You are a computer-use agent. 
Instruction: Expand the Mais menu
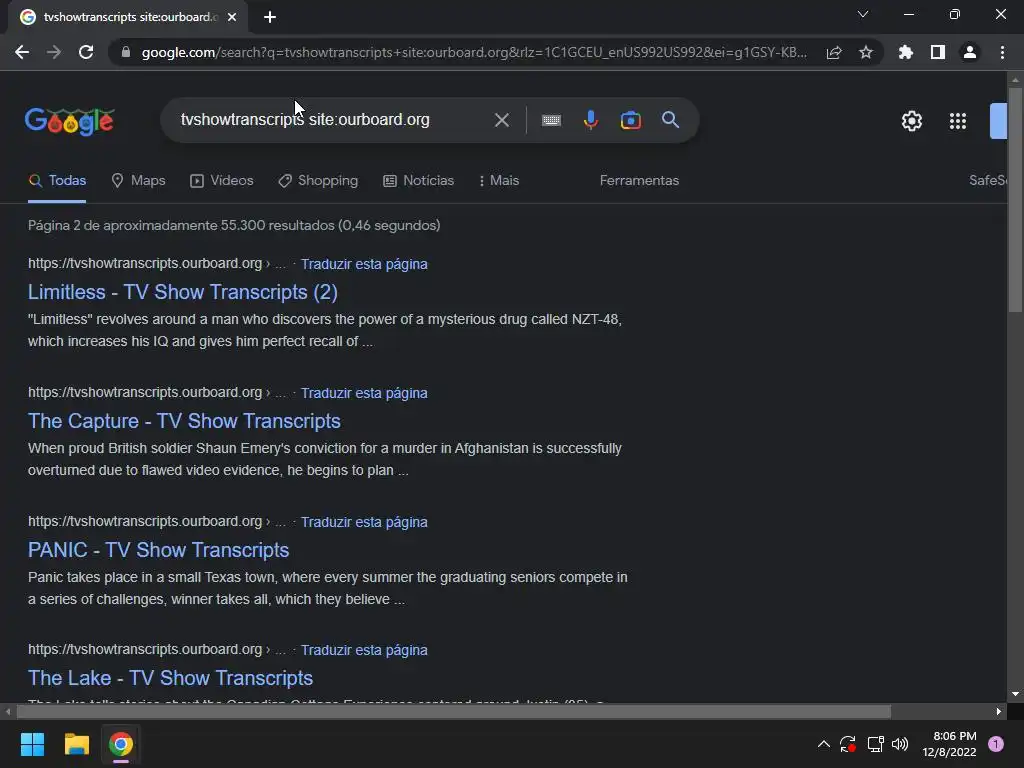[x=500, y=180]
